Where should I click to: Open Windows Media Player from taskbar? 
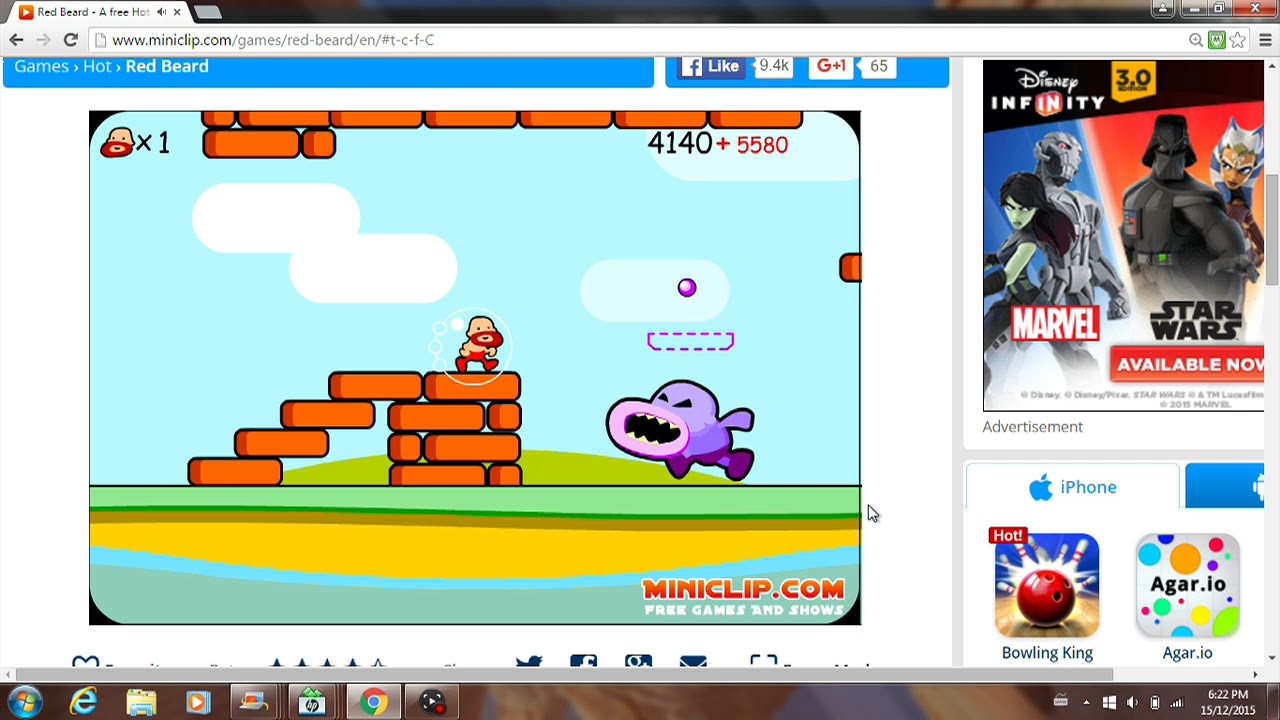(198, 702)
